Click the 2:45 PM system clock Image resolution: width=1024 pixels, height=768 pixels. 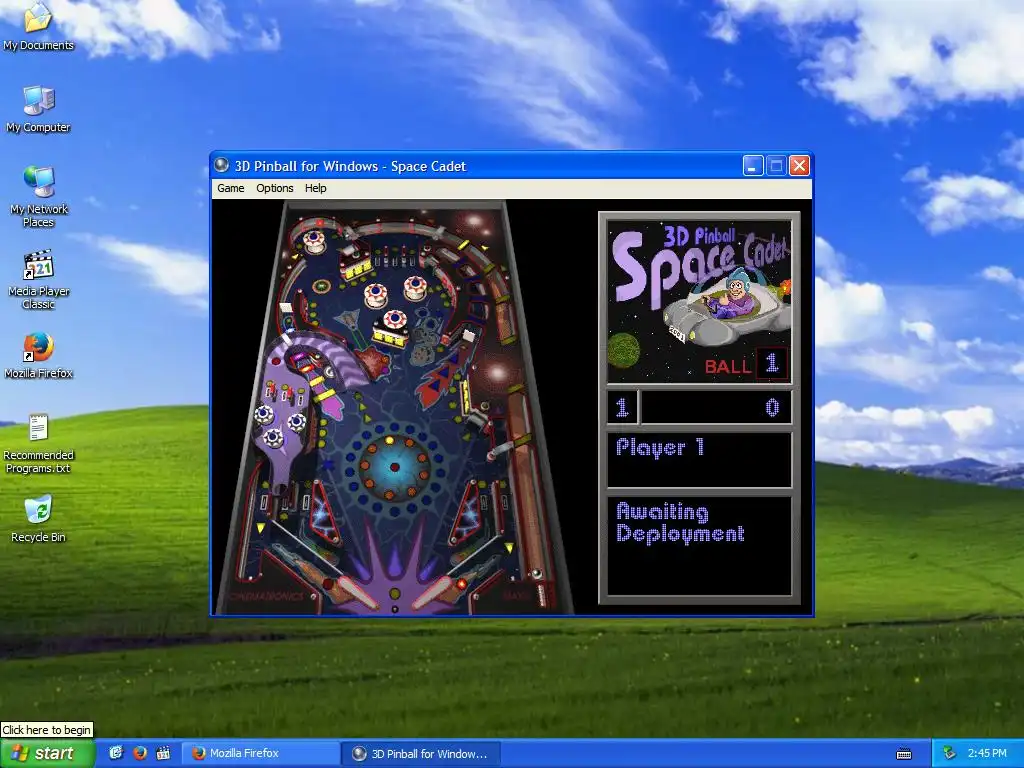987,753
